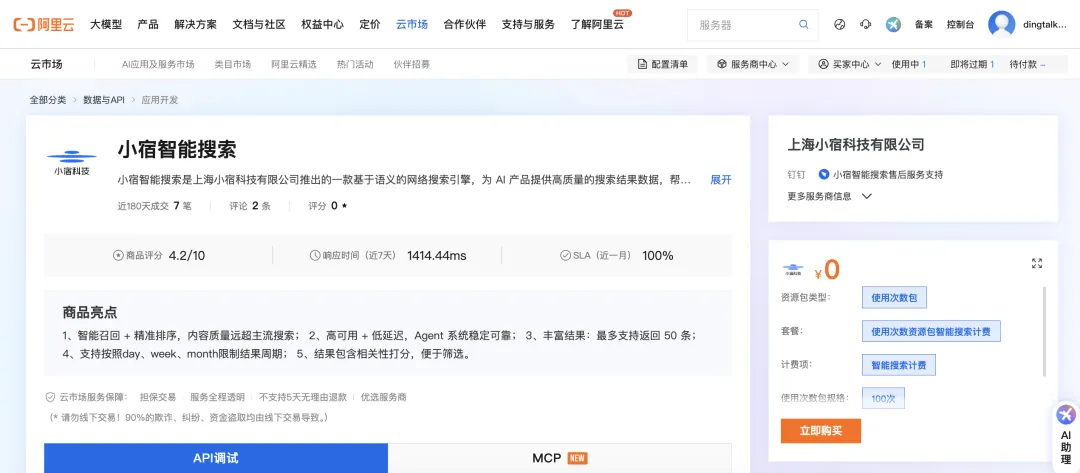Click the small logo beside ¥0 price
Screen dimensions: 1080x473
[x=793, y=270]
